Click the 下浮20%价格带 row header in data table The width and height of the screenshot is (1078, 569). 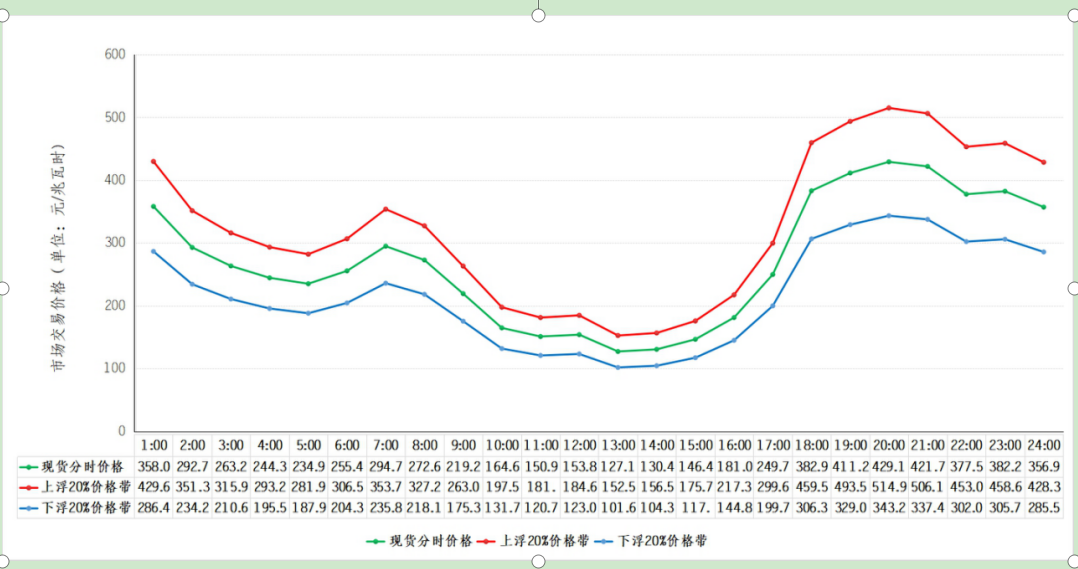[x=76, y=507]
